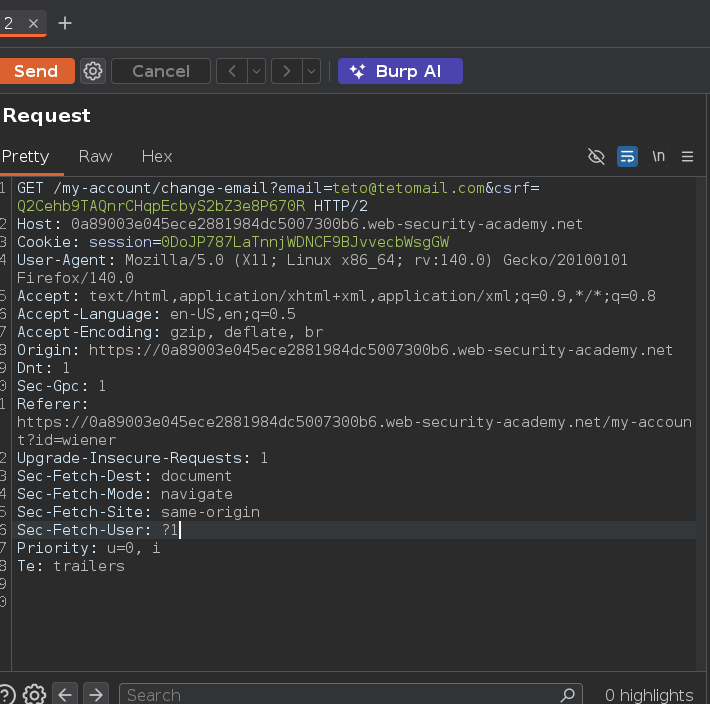Image resolution: width=710 pixels, height=704 pixels.
Task: Click Sec-Fetch-Dest: document line
Action: click(124, 476)
